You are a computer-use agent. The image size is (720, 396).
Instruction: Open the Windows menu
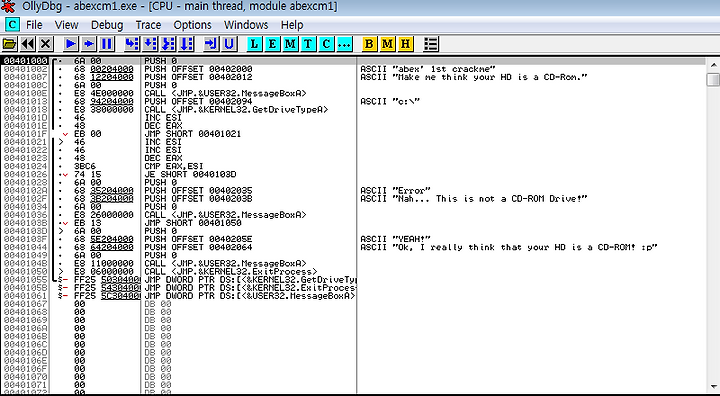pyautogui.click(x=246, y=25)
